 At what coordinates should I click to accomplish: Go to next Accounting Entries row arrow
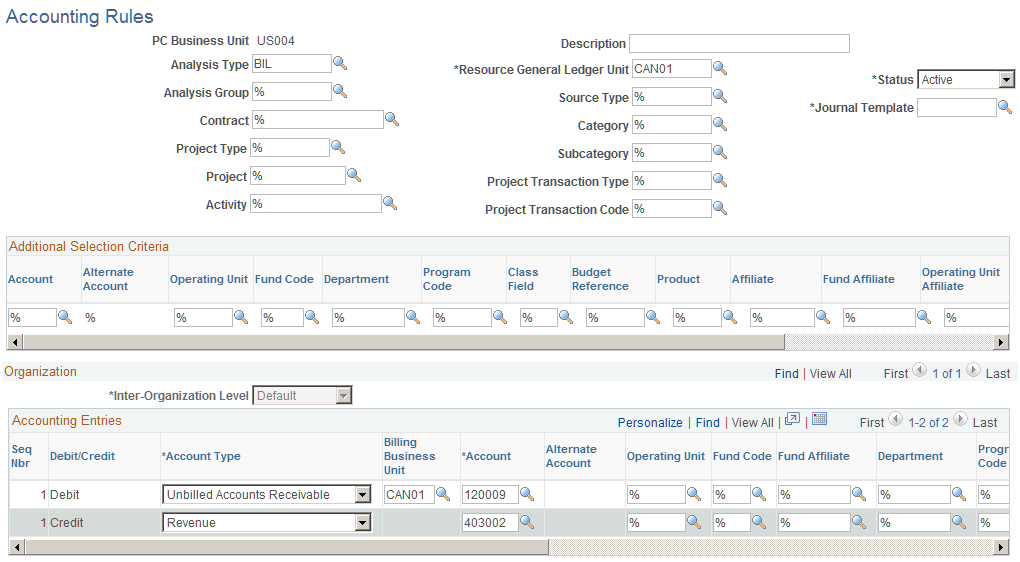(x=961, y=420)
